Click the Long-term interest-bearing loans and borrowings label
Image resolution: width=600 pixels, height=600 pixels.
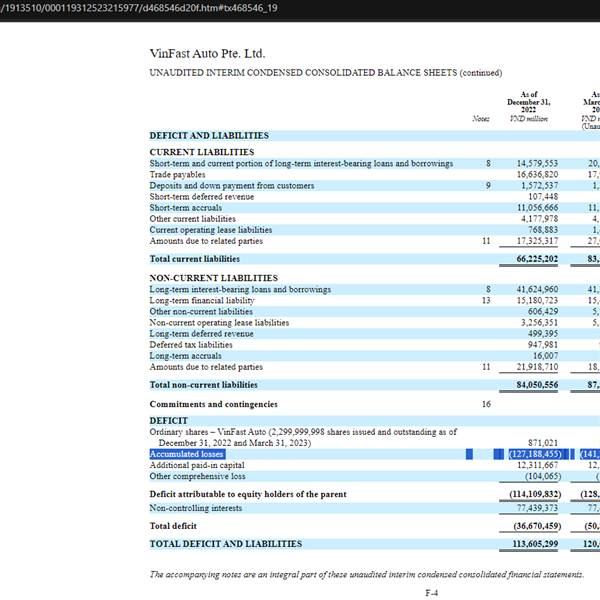coord(240,289)
